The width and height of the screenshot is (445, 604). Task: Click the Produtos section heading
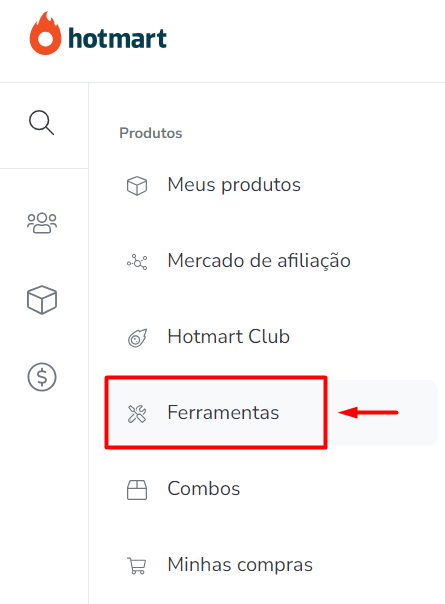coord(151,133)
